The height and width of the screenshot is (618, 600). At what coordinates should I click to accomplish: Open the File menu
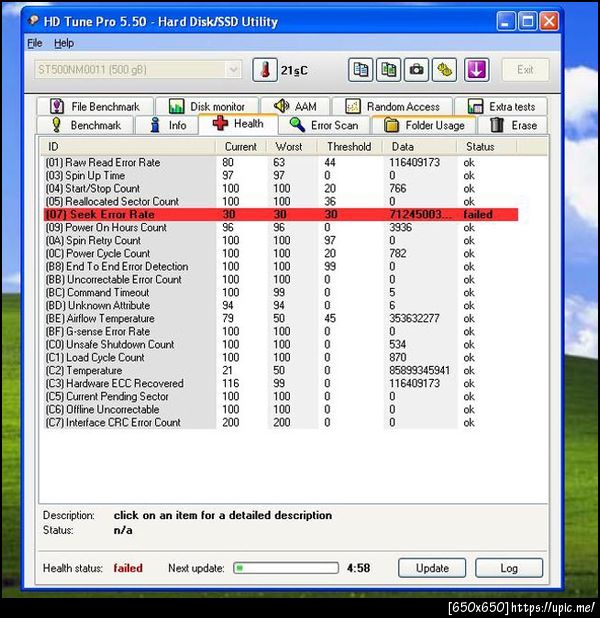point(35,43)
